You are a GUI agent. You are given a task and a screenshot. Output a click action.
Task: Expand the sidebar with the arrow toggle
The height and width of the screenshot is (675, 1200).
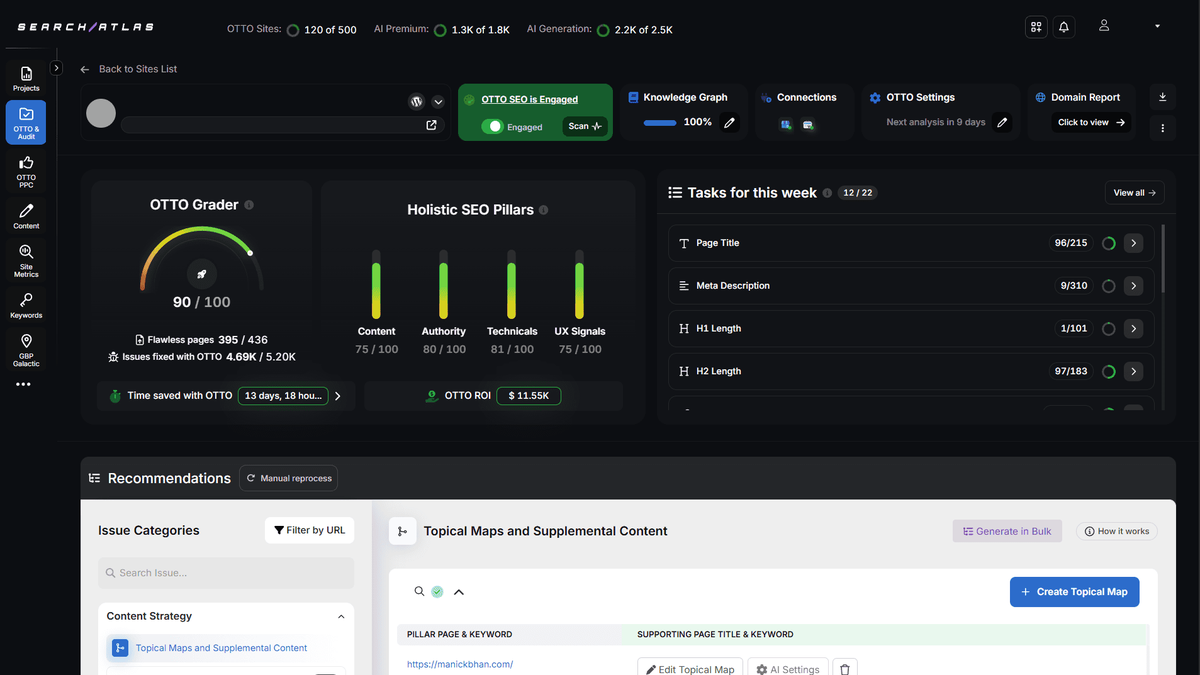click(57, 68)
